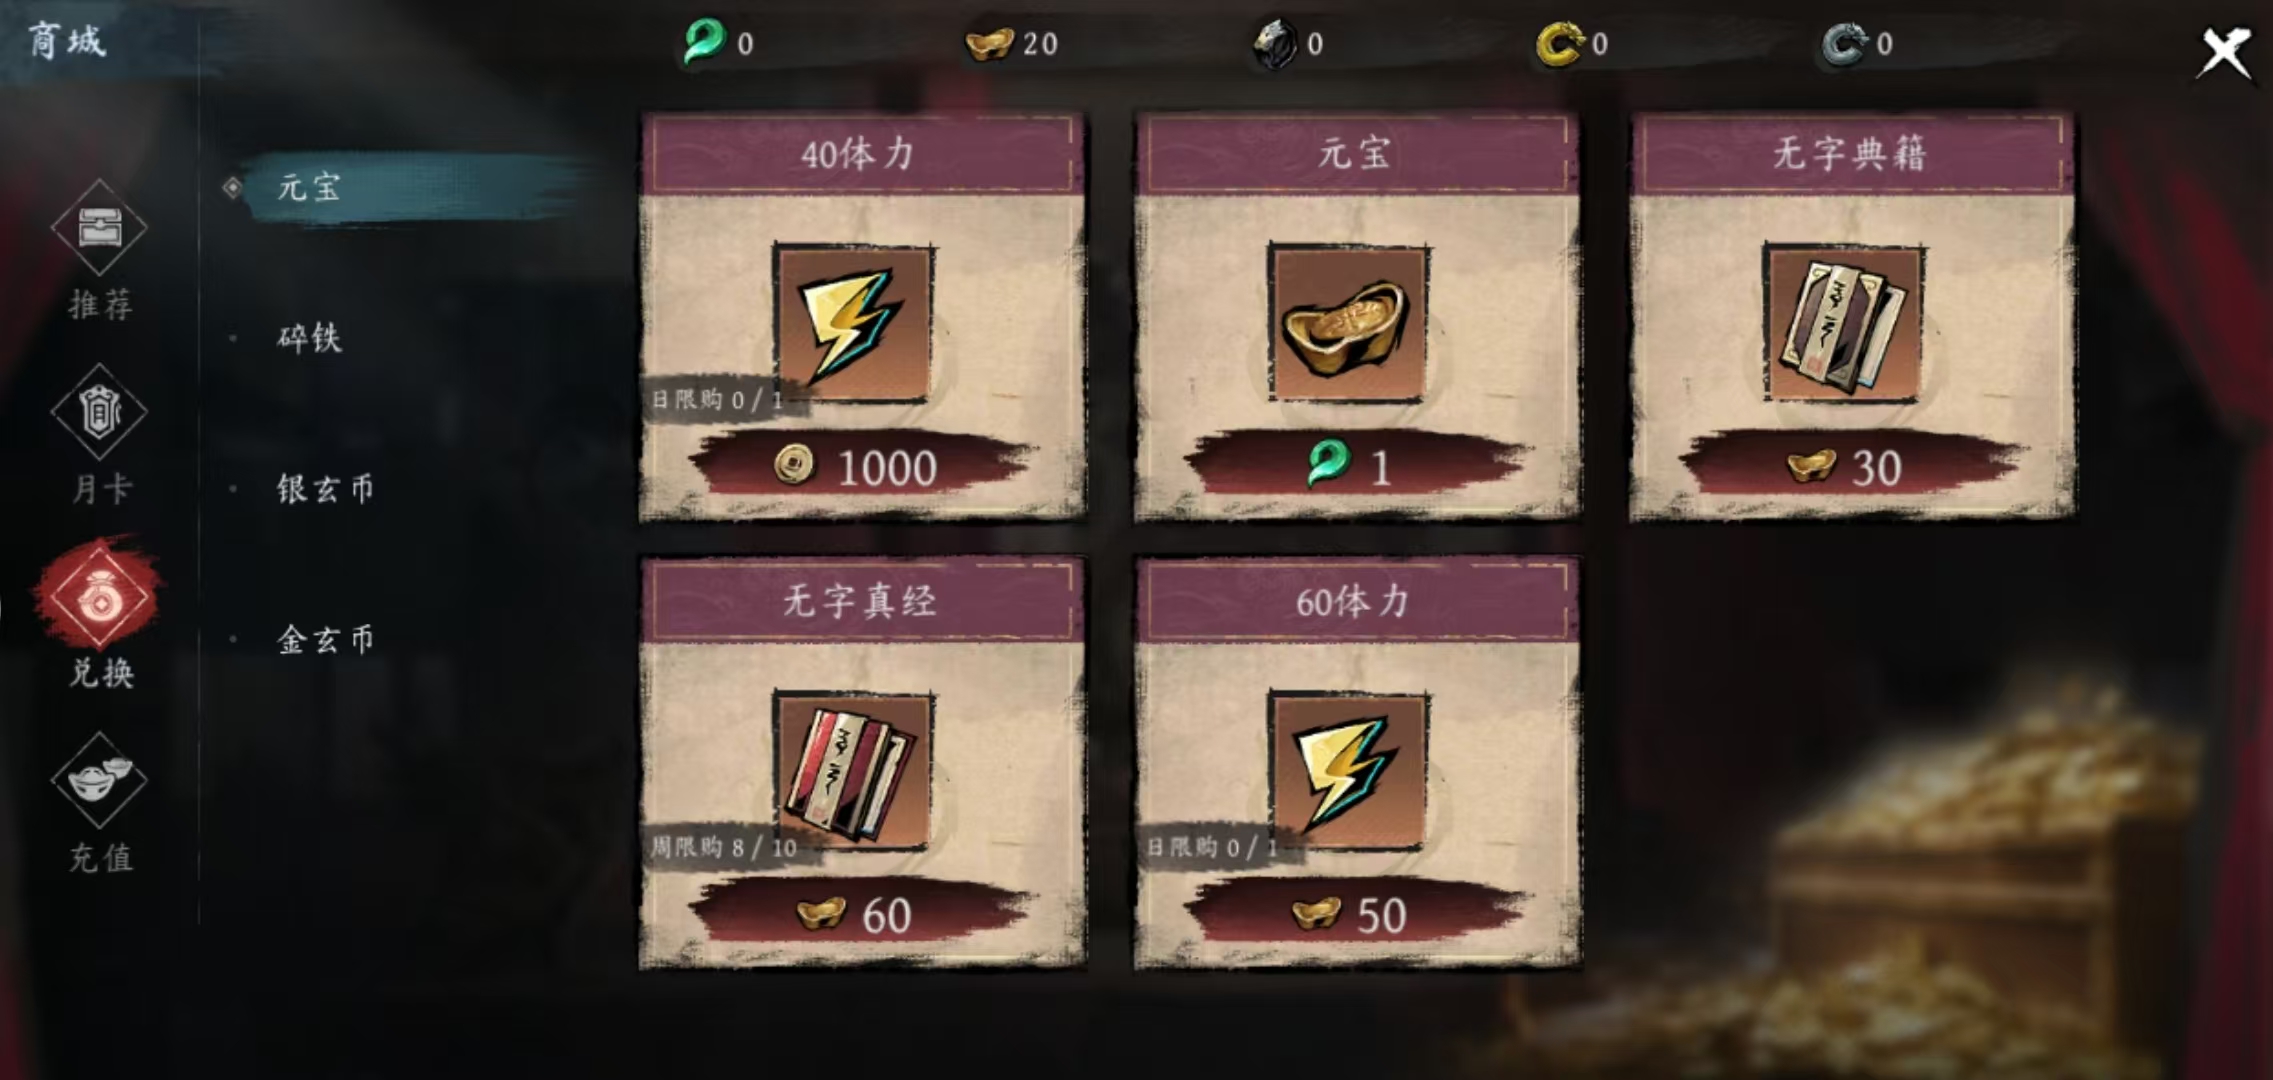Viewport: 2273px width, 1080px height.
Task: Switch to the 金玄币 exchange tab
Action: point(326,639)
